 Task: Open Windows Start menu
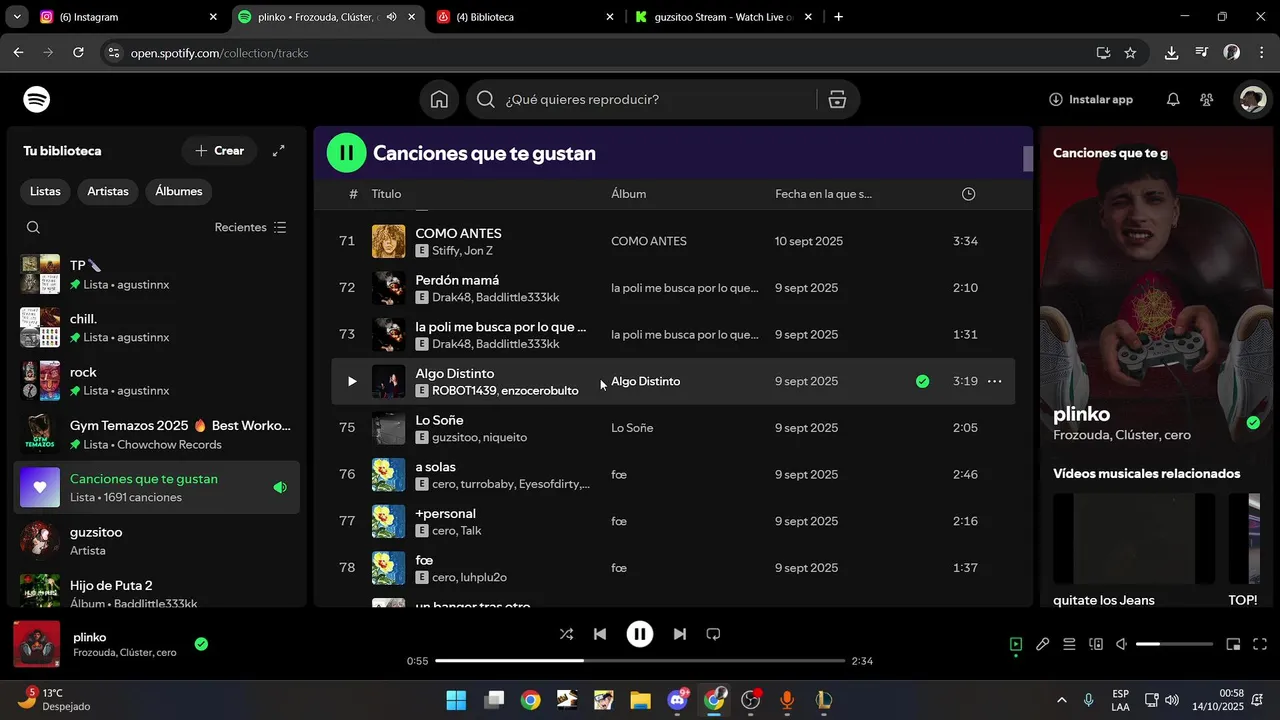click(x=456, y=700)
